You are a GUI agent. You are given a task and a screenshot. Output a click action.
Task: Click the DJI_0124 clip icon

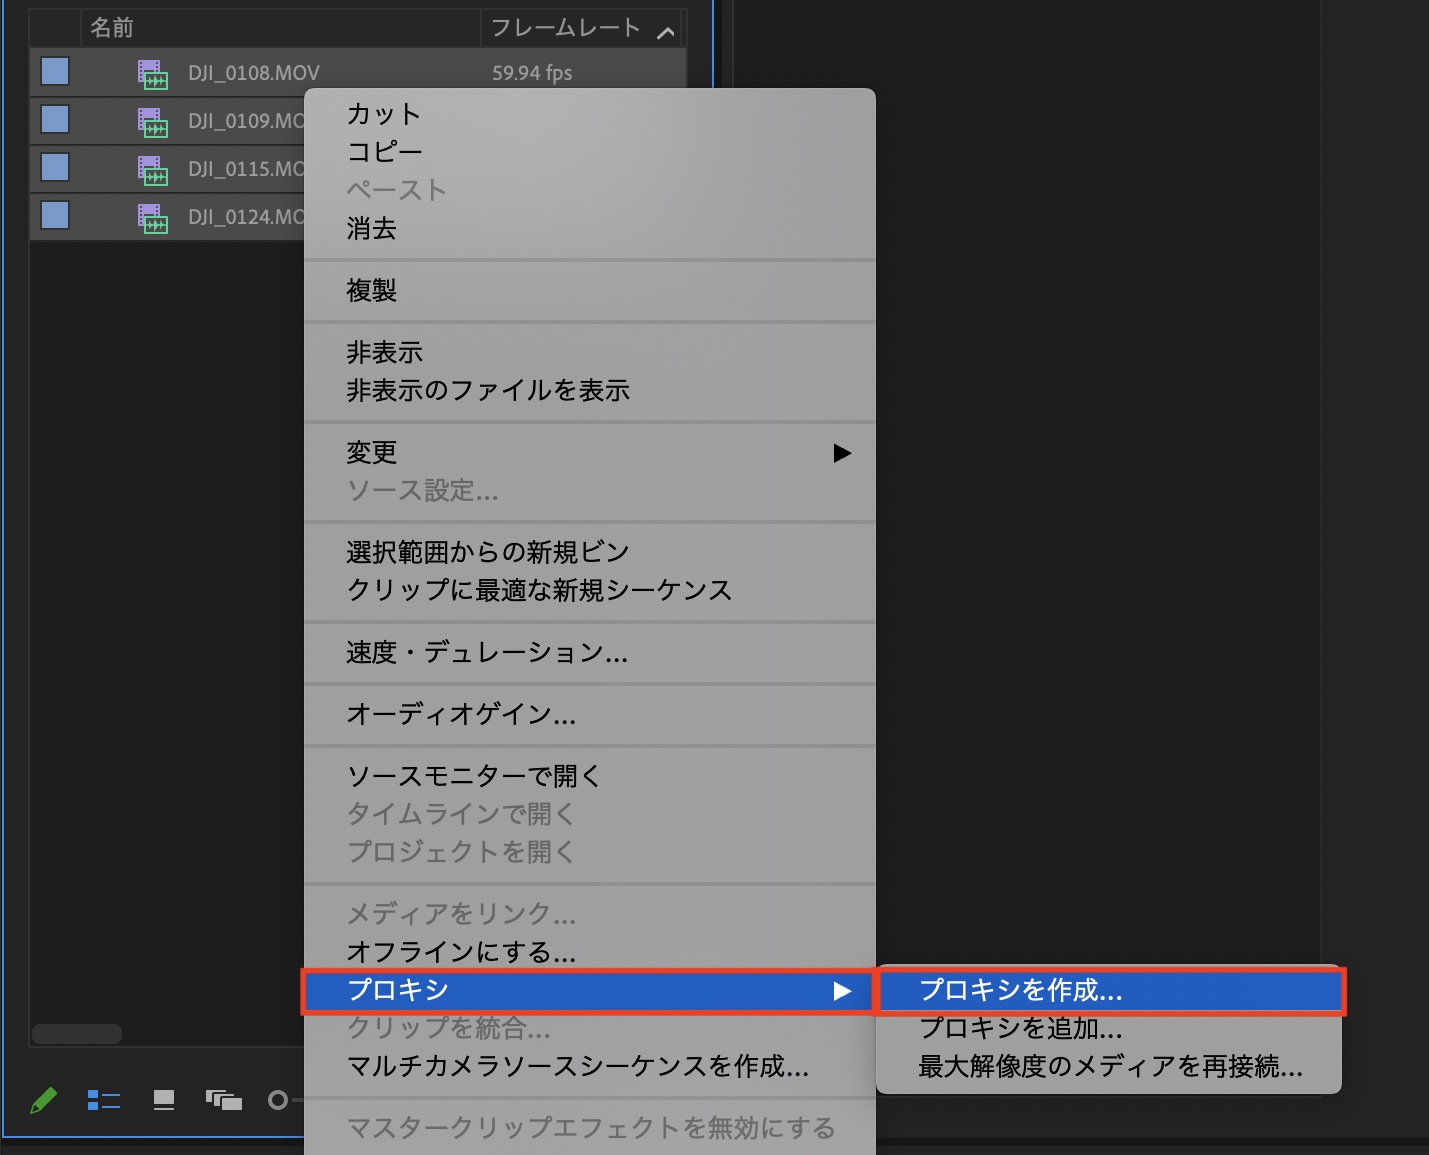click(152, 218)
